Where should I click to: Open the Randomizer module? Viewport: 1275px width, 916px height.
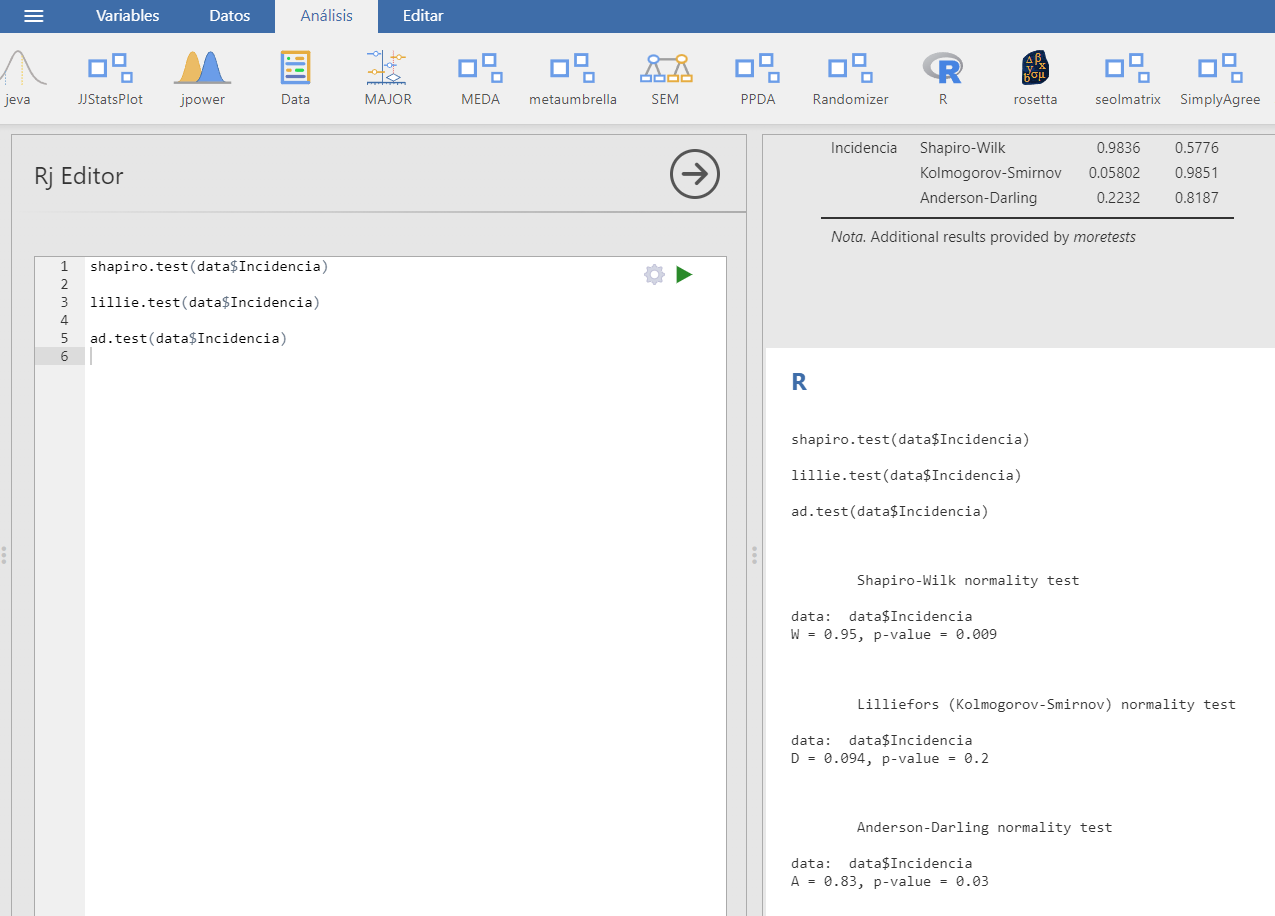pos(850,78)
